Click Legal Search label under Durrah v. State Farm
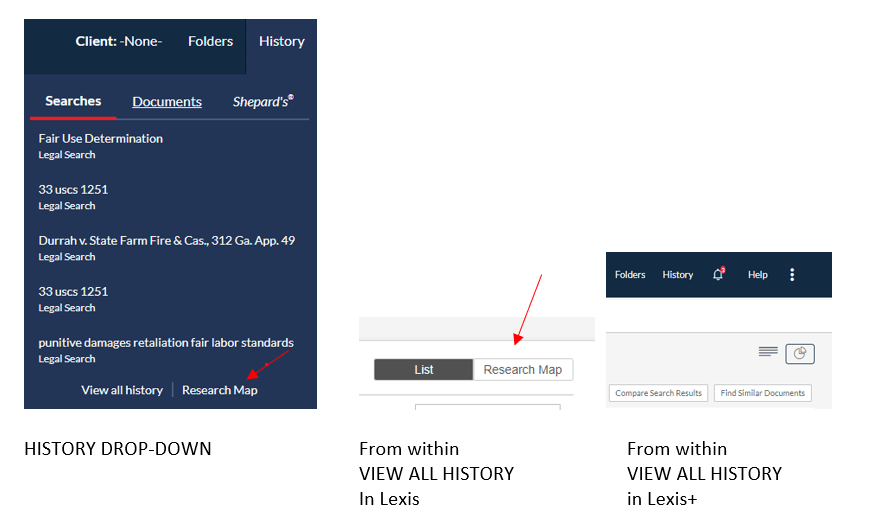The width and height of the screenshot is (888, 514). coord(67,257)
